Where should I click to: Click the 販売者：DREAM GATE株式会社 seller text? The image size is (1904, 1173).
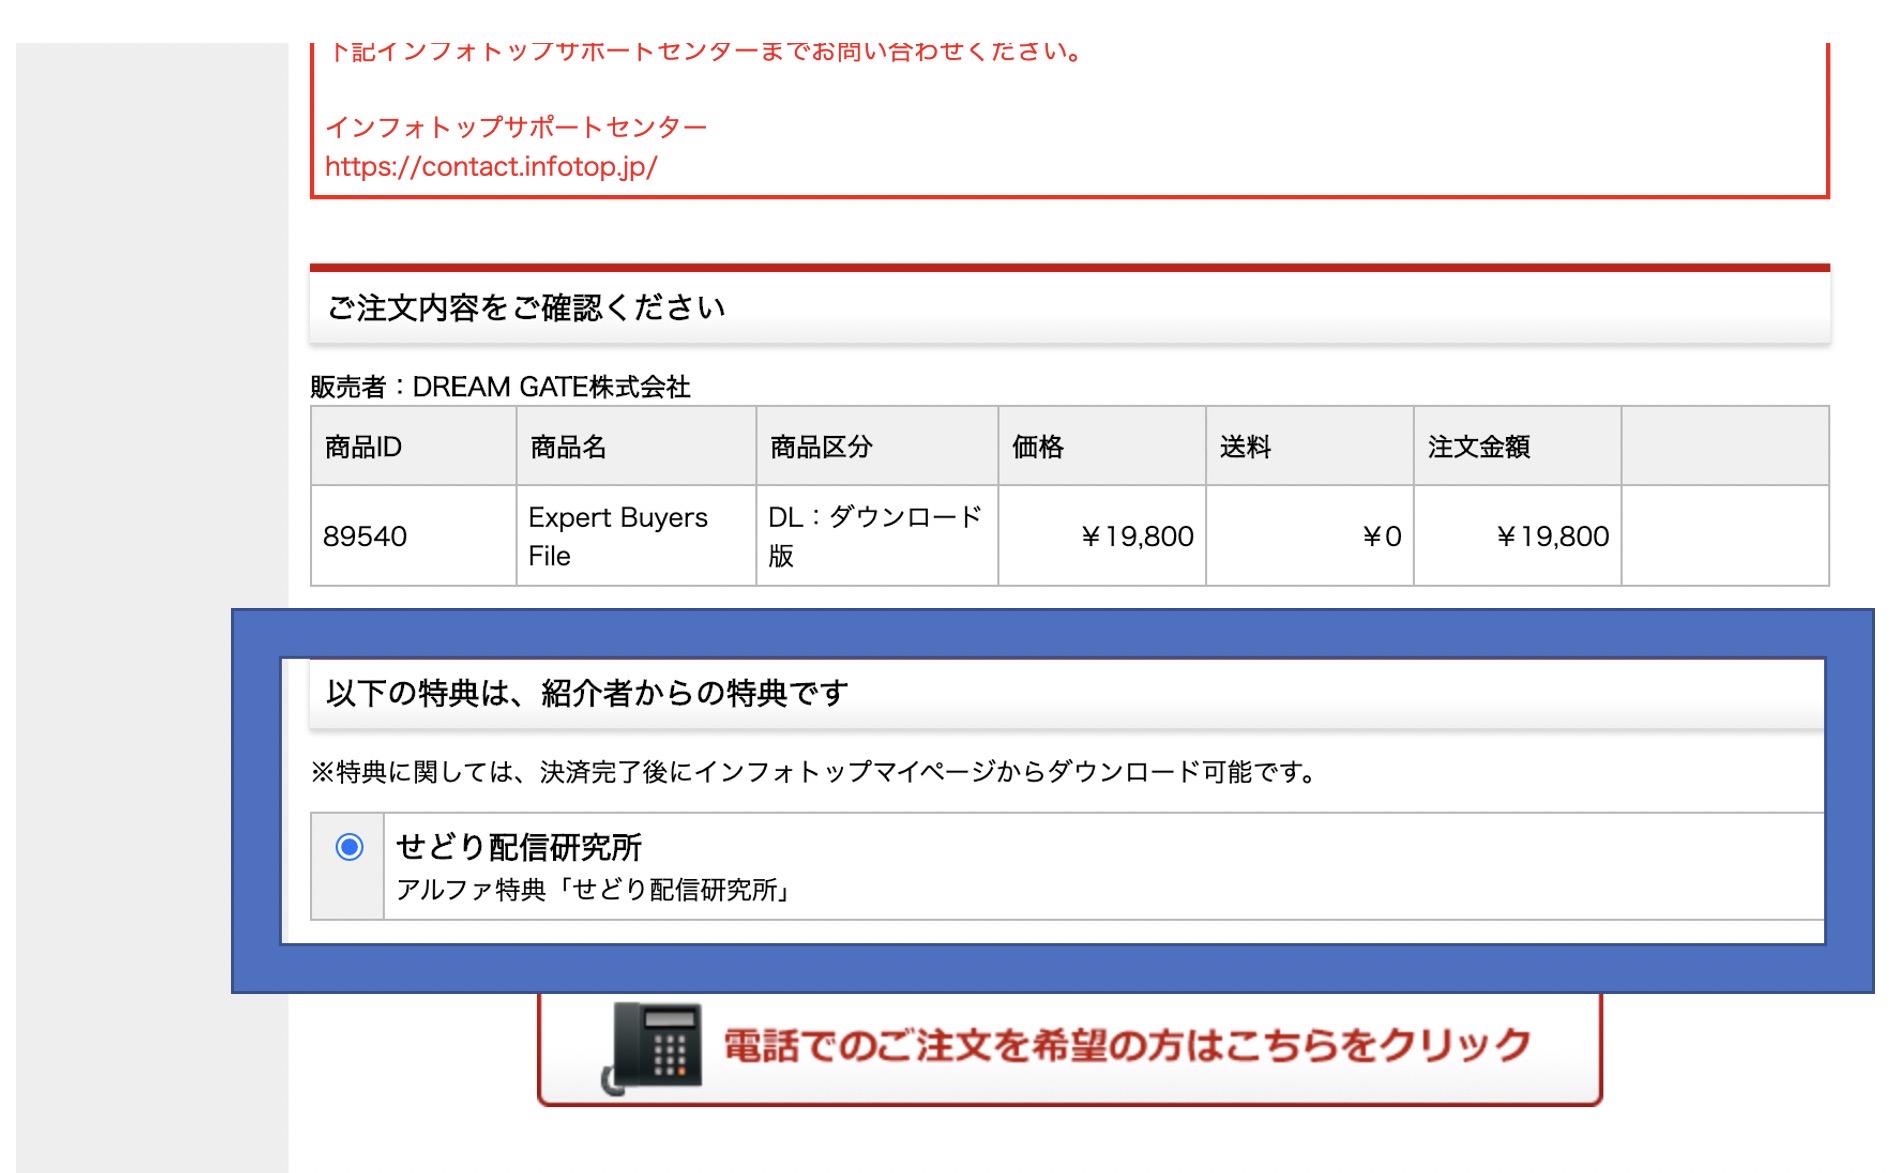click(500, 387)
